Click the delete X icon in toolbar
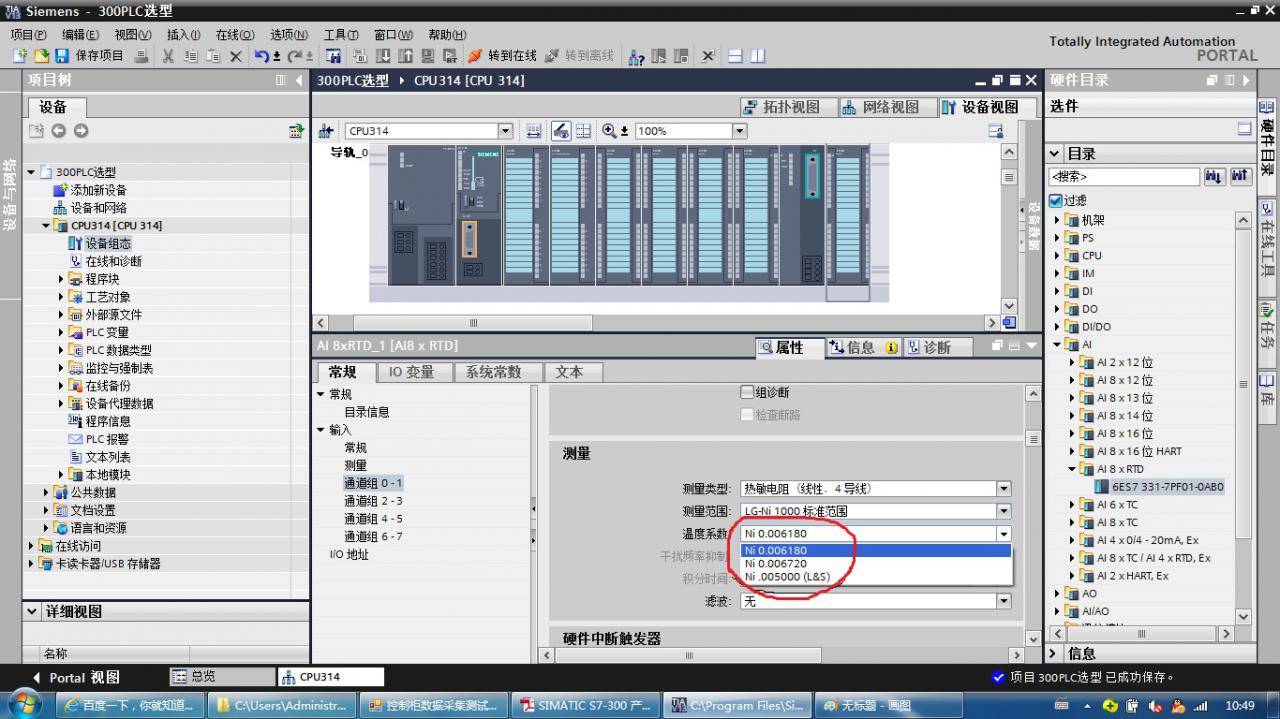The width and height of the screenshot is (1280, 719). pos(236,56)
